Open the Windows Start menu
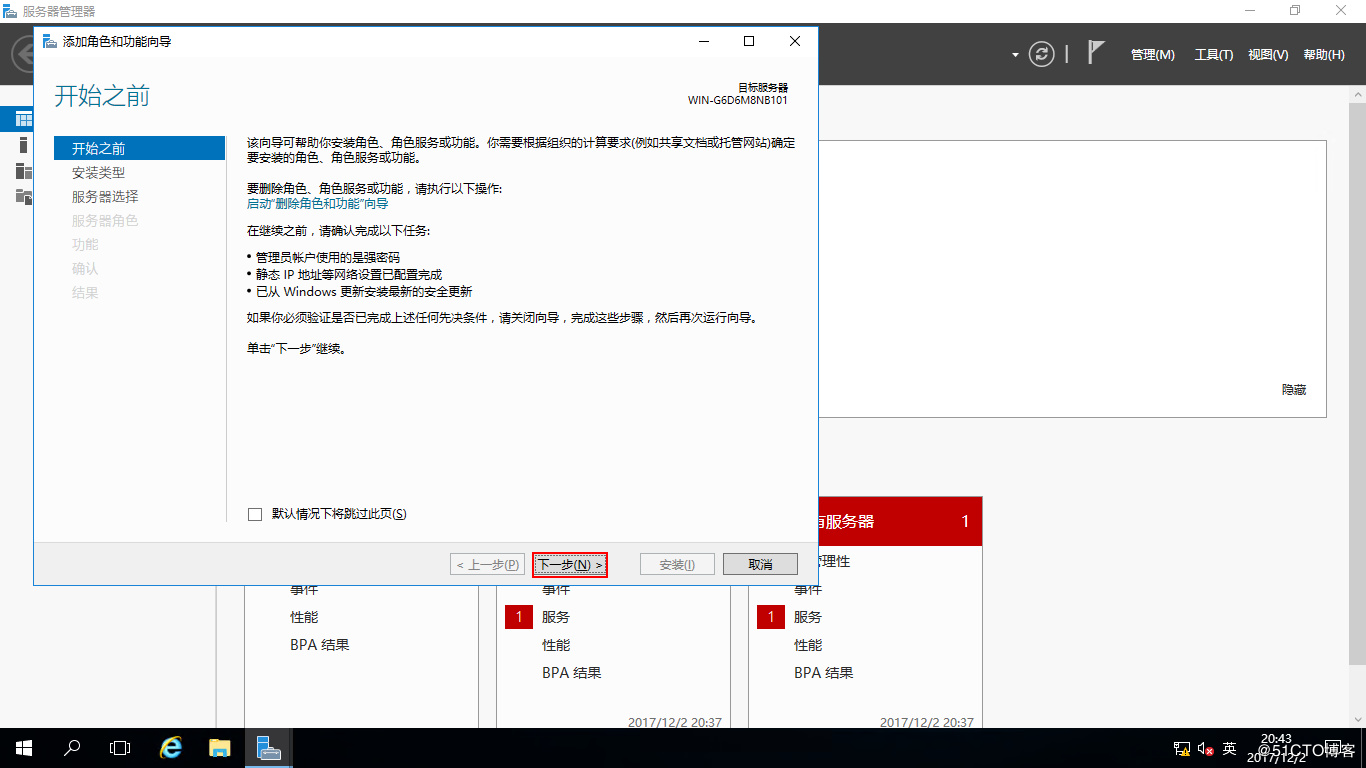This screenshot has height=768, width=1366. [23, 748]
